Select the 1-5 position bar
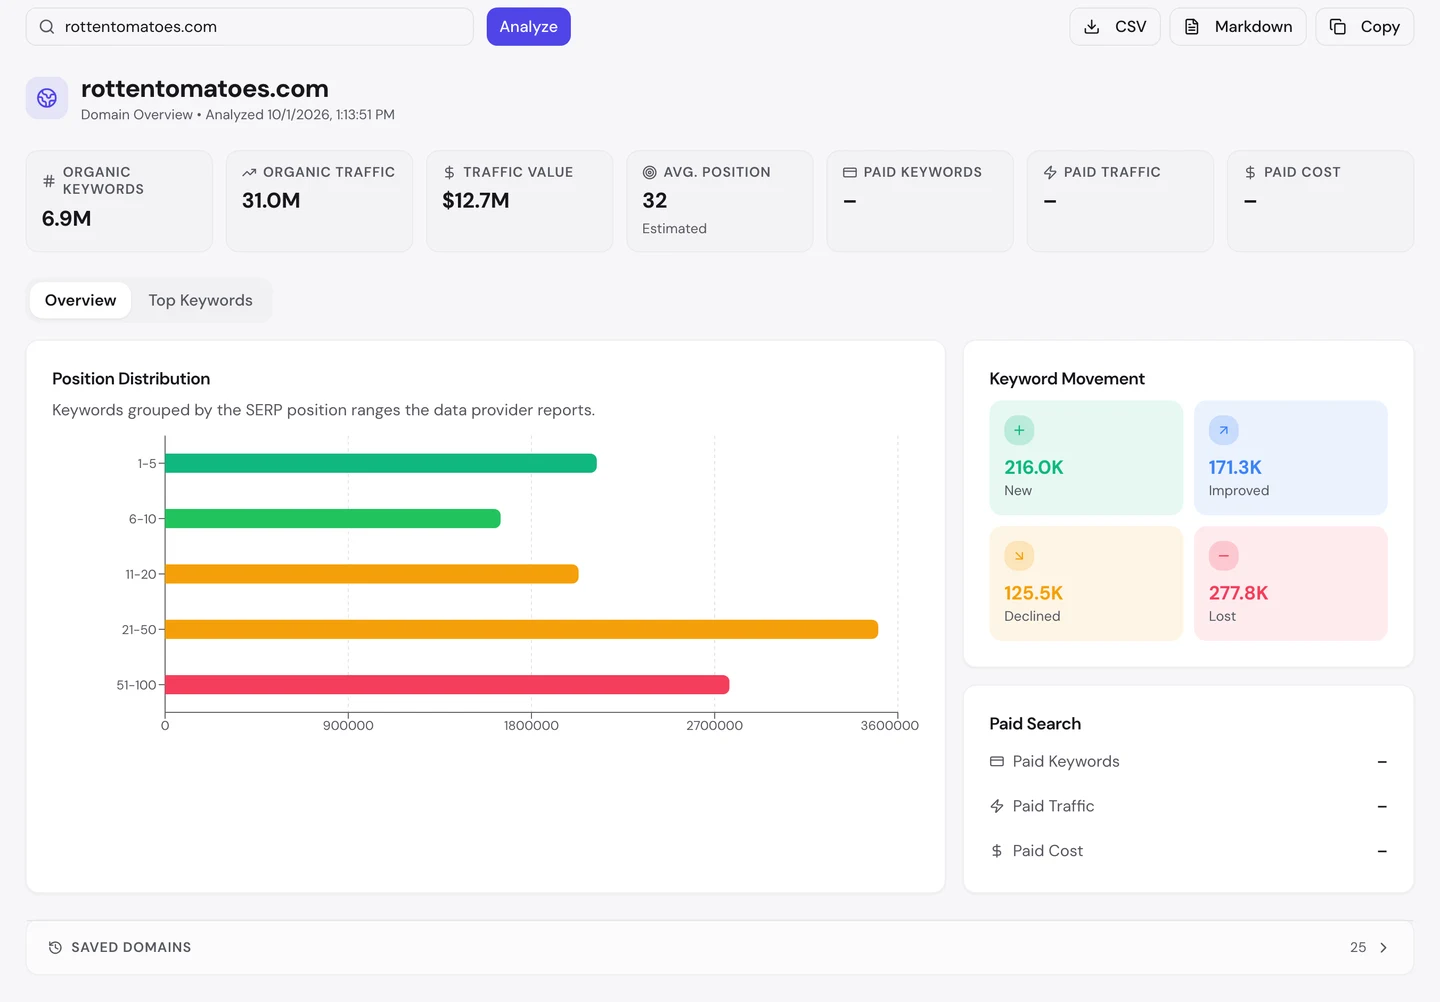This screenshot has height=1002, width=1440. [381, 463]
